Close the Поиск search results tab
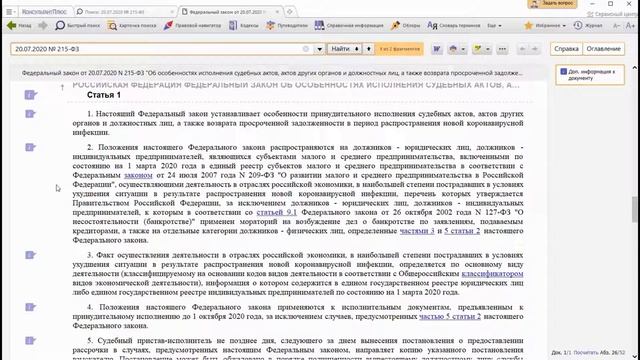 (x=172, y=12)
